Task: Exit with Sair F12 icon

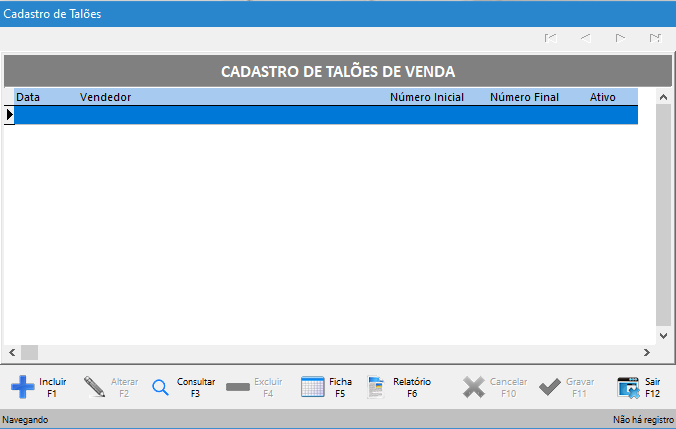Action: pyautogui.click(x=628, y=387)
